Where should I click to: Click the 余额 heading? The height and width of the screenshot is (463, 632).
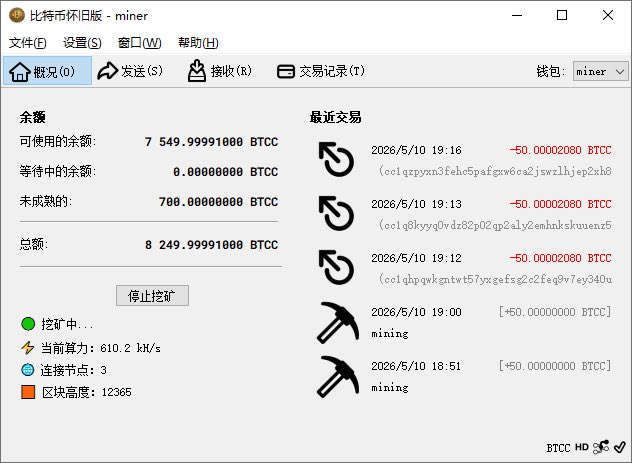pyautogui.click(x=33, y=117)
